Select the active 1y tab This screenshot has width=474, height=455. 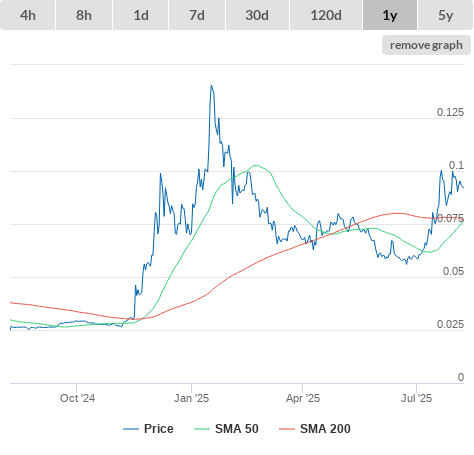coord(390,15)
